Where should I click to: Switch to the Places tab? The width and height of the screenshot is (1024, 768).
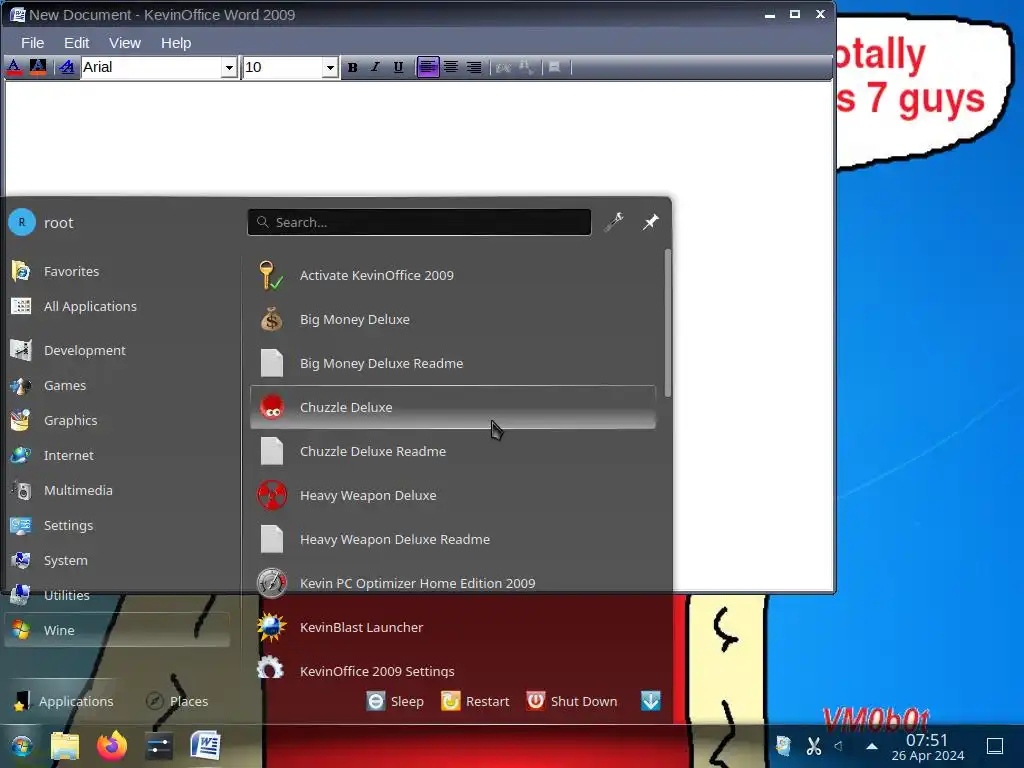click(177, 701)
